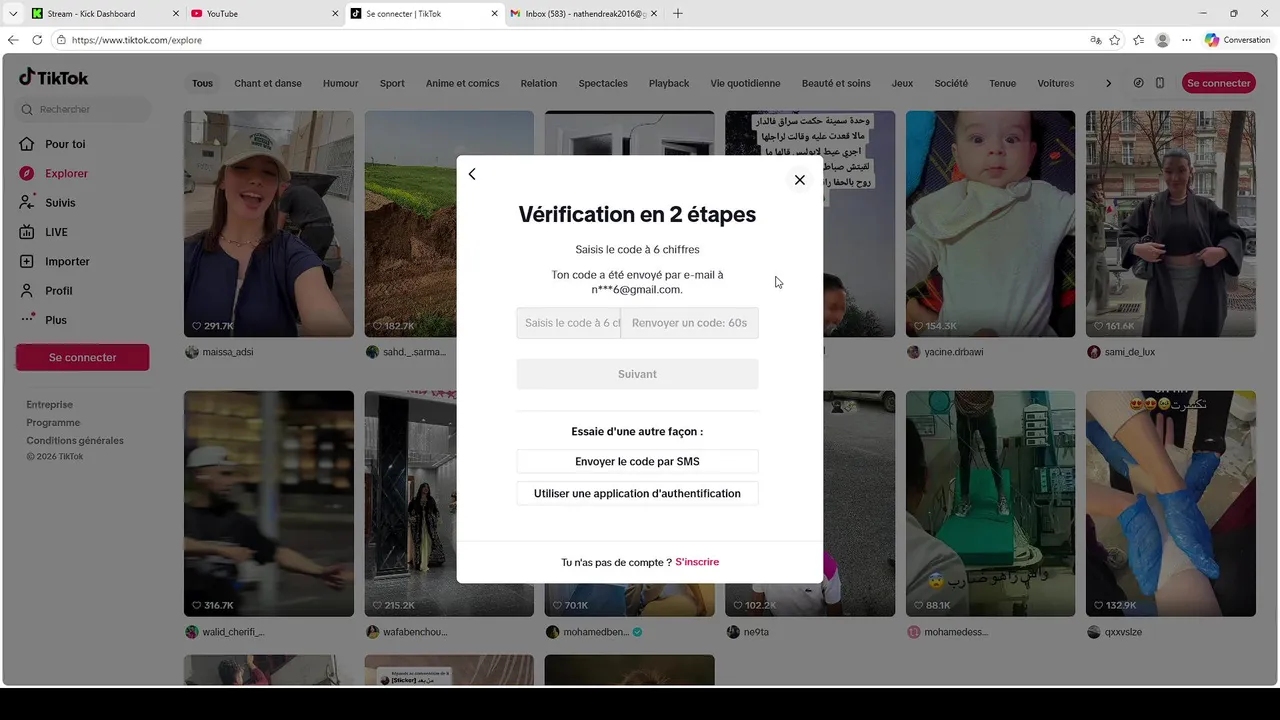This screenshot has width=1280, height=720.
Task: Reload the page
Action: 37,40
